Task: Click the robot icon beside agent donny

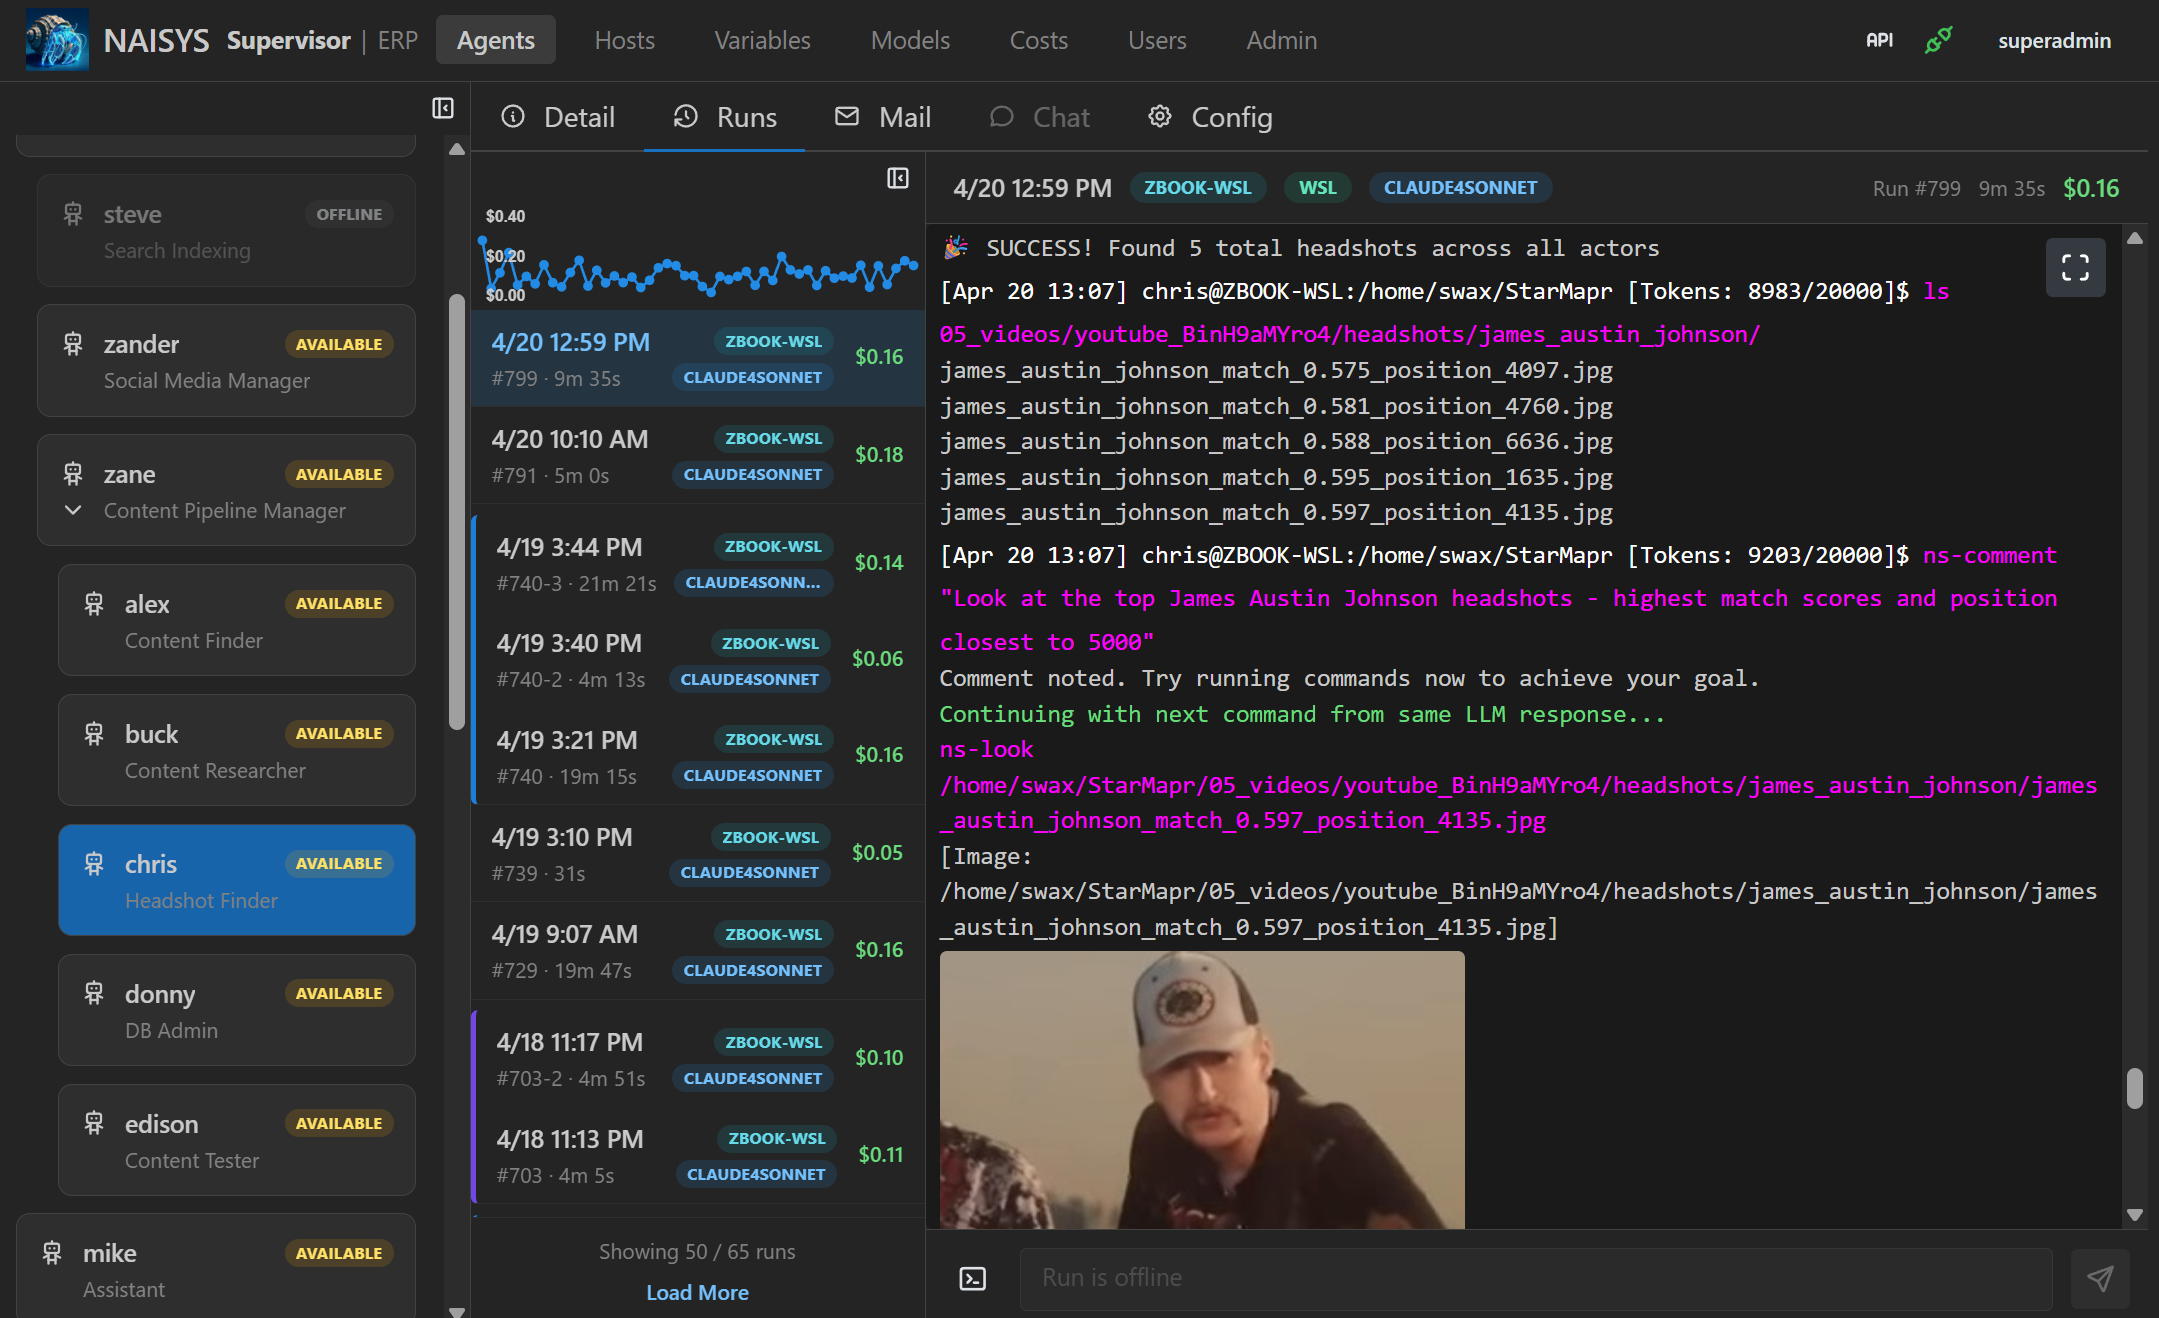Action: 94,993
